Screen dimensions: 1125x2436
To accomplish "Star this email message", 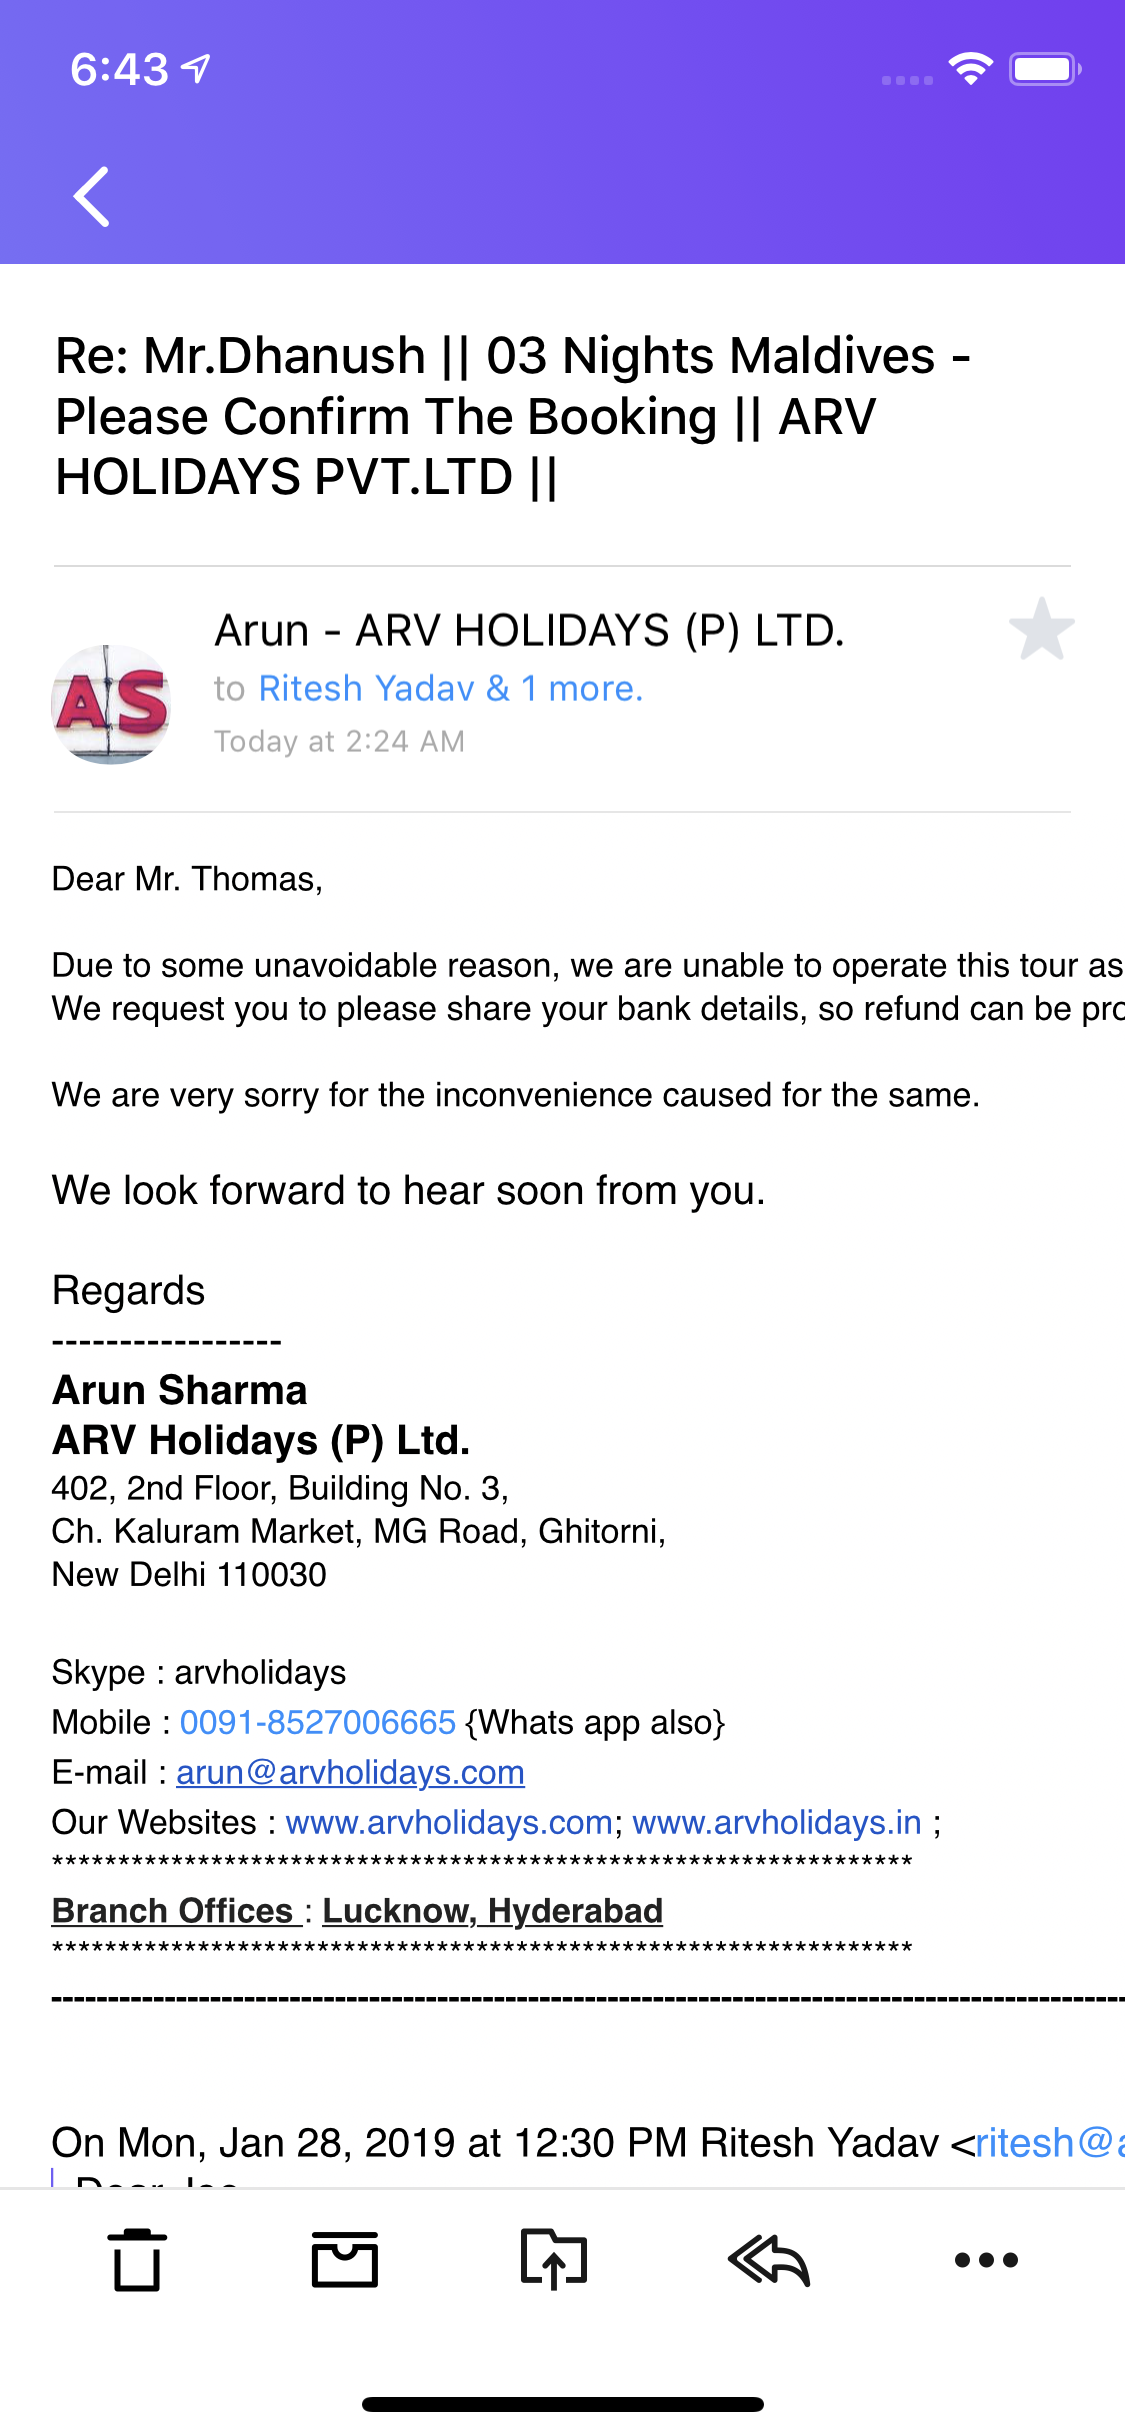I will 1041,630.
